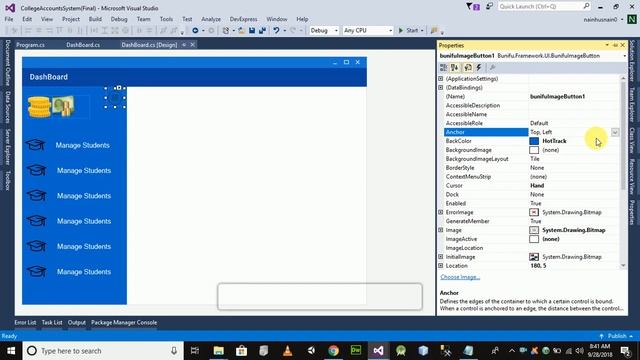Click the BackgroundImage empty swatch
Image resolution: width=640 pixels, height=360 pixels.
click(534, 150)
